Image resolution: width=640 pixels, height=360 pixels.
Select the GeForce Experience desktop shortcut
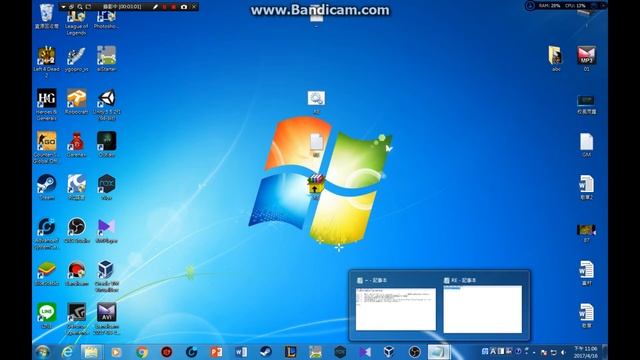(x=76, y=318)
